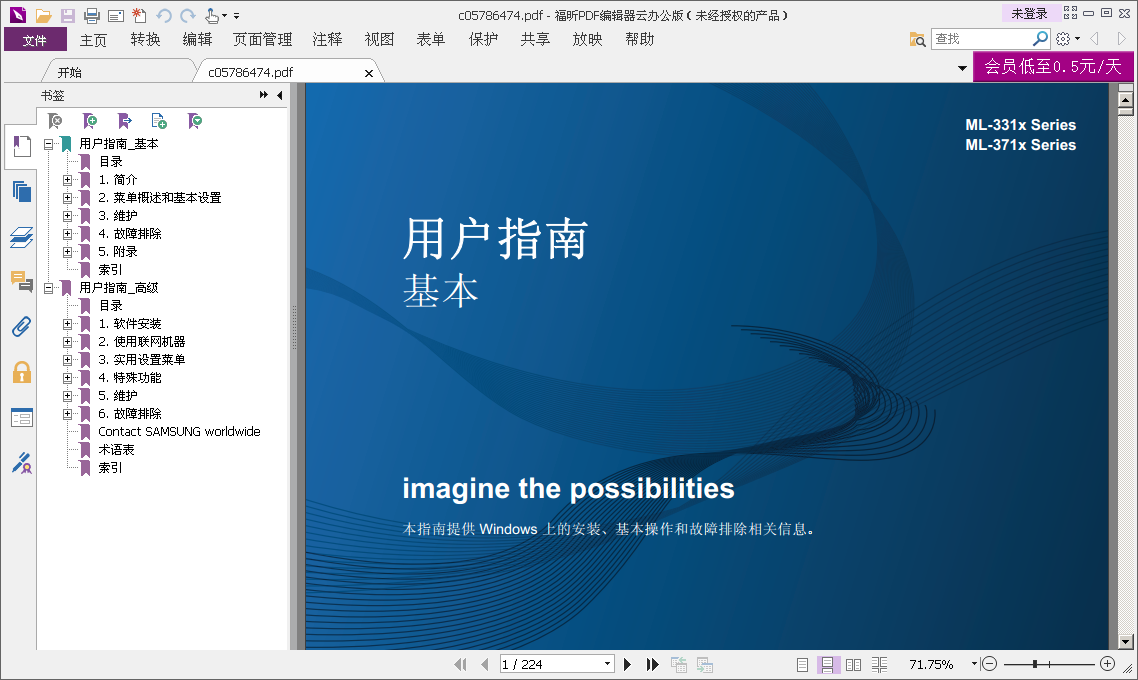Screen dimensions: 1138x680
Task: Click the hand touch mode icon
Action: point(212,15)
